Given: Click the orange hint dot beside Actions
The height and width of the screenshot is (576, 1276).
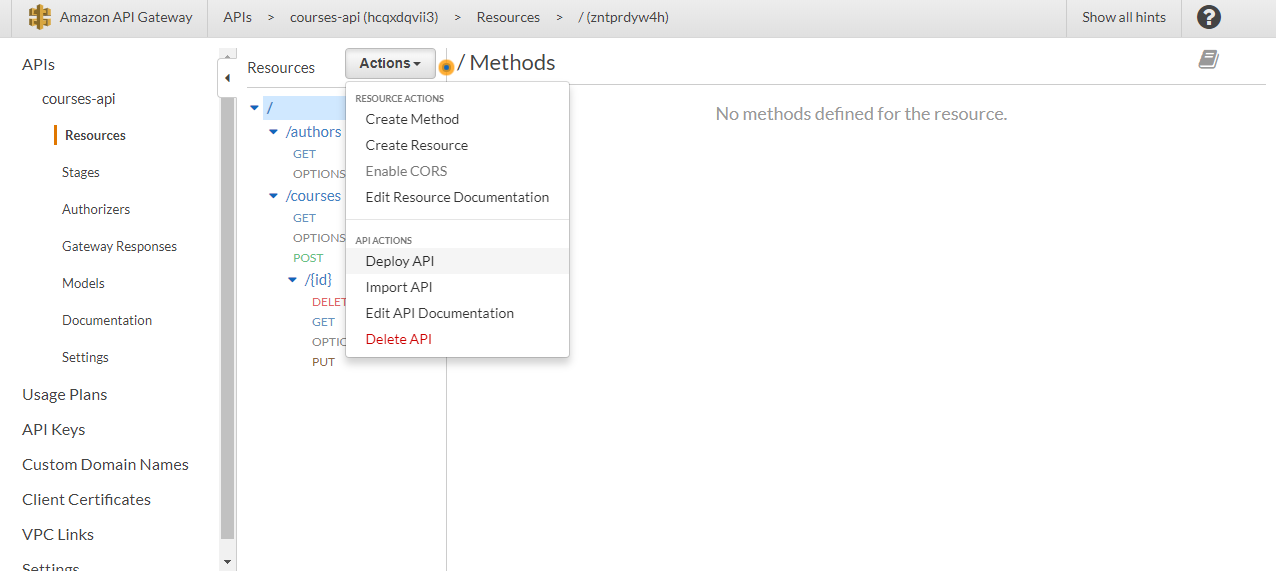Looking at the screenshot, I should tap(446, 67).
